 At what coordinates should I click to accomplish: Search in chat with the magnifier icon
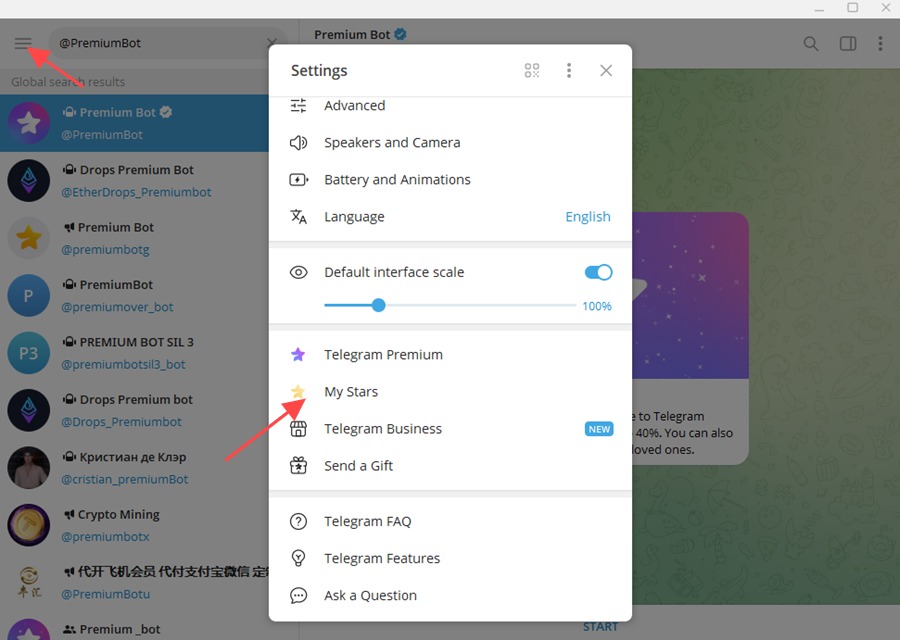point(810,44)
